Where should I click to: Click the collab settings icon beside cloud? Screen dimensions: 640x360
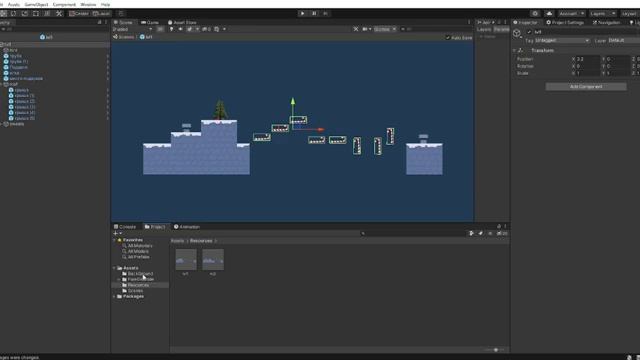pos(535,13)
